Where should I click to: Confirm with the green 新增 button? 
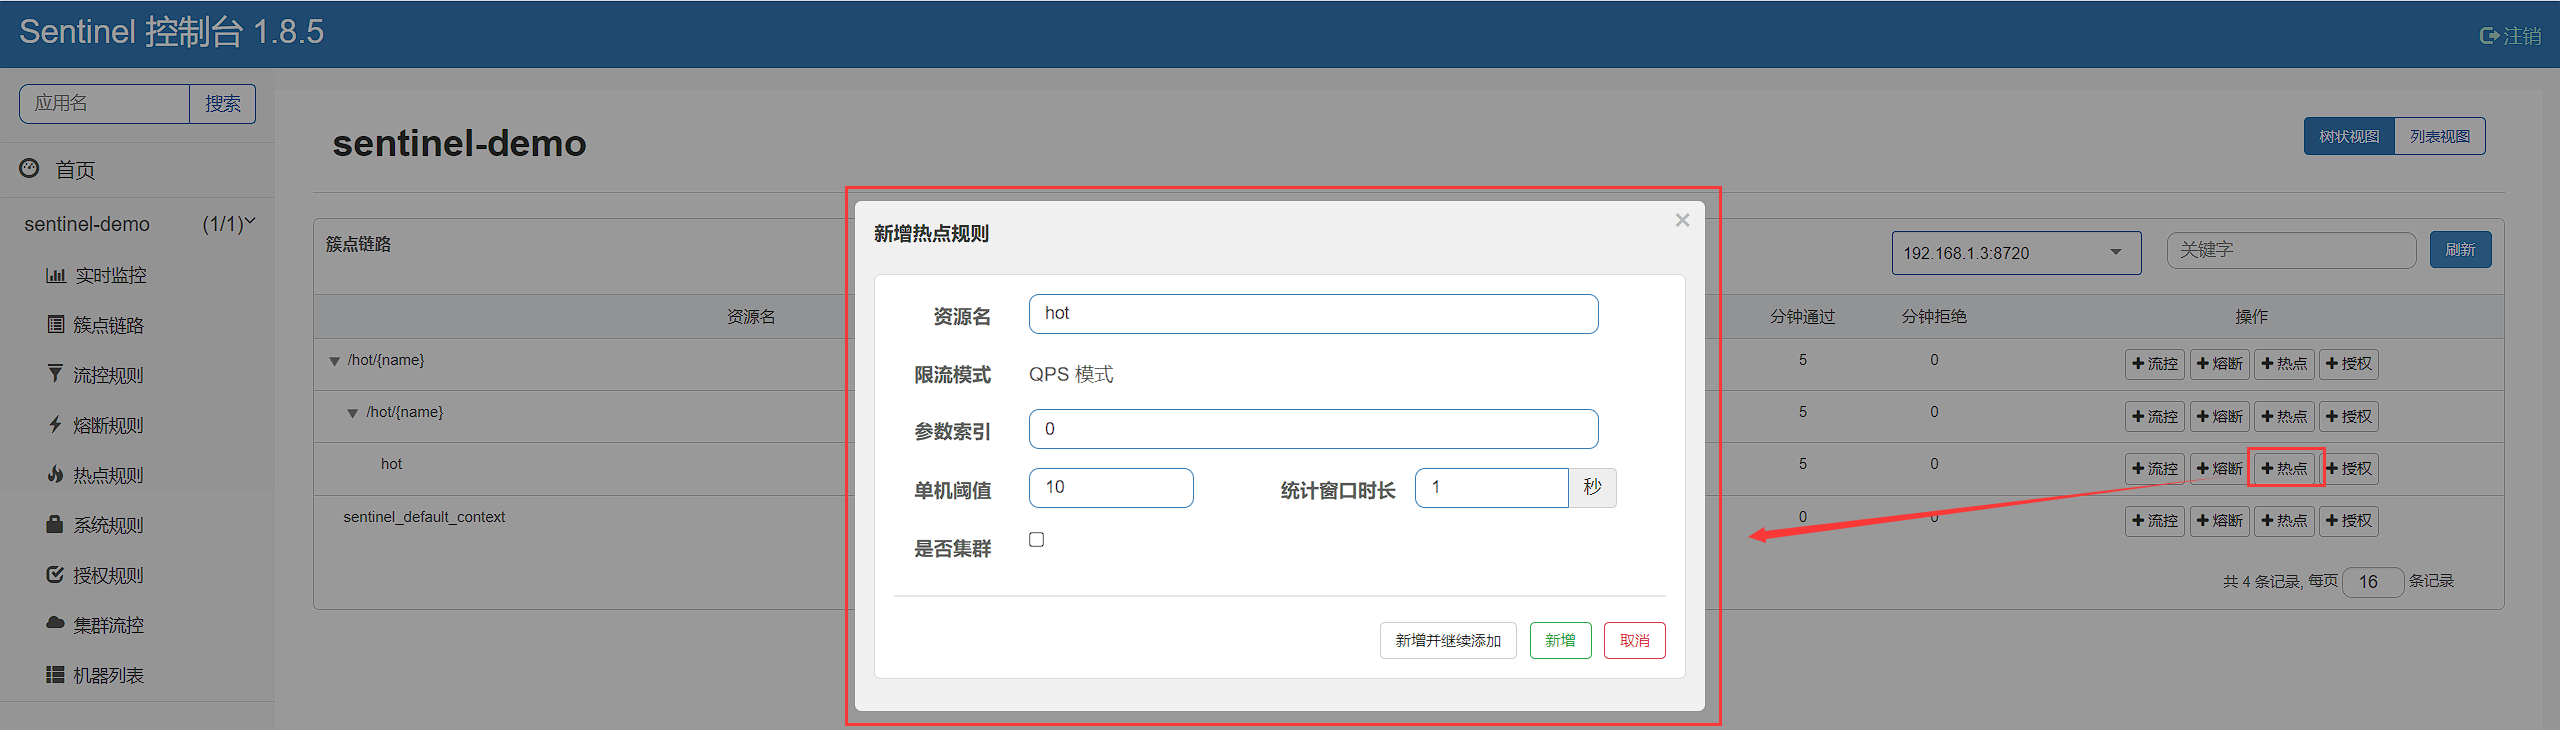click(x=1560, y=641)
